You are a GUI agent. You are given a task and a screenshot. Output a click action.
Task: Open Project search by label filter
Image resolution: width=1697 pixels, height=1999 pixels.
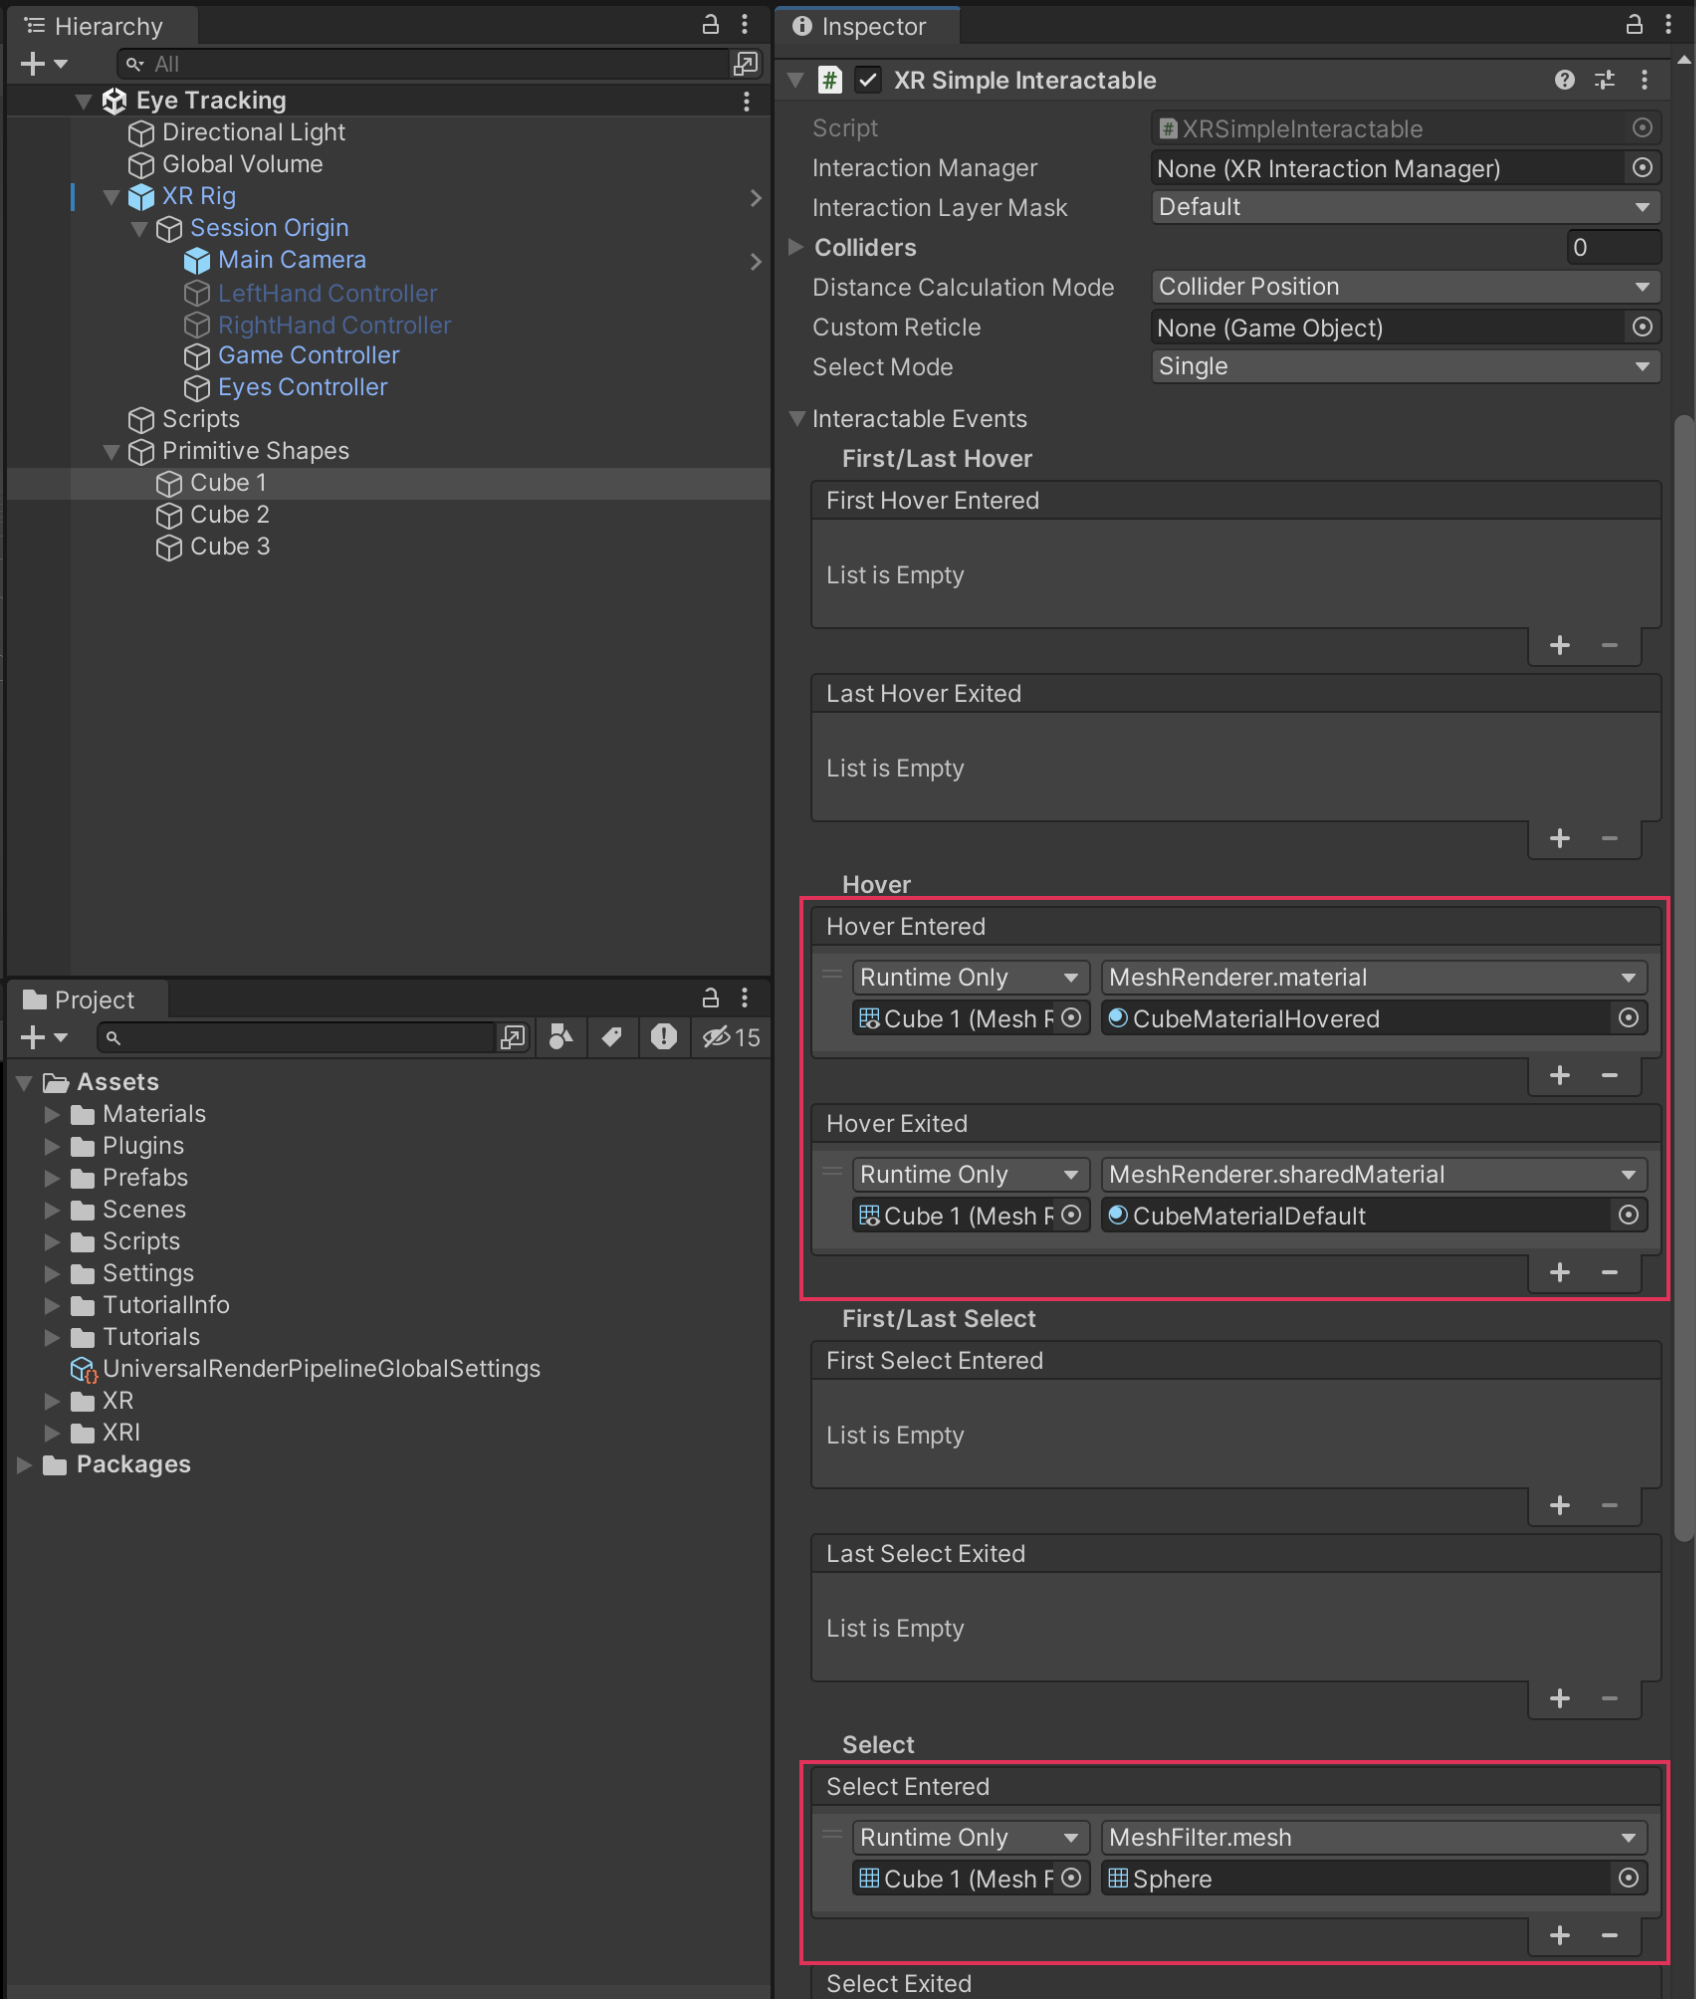(x=611, y=1038)
